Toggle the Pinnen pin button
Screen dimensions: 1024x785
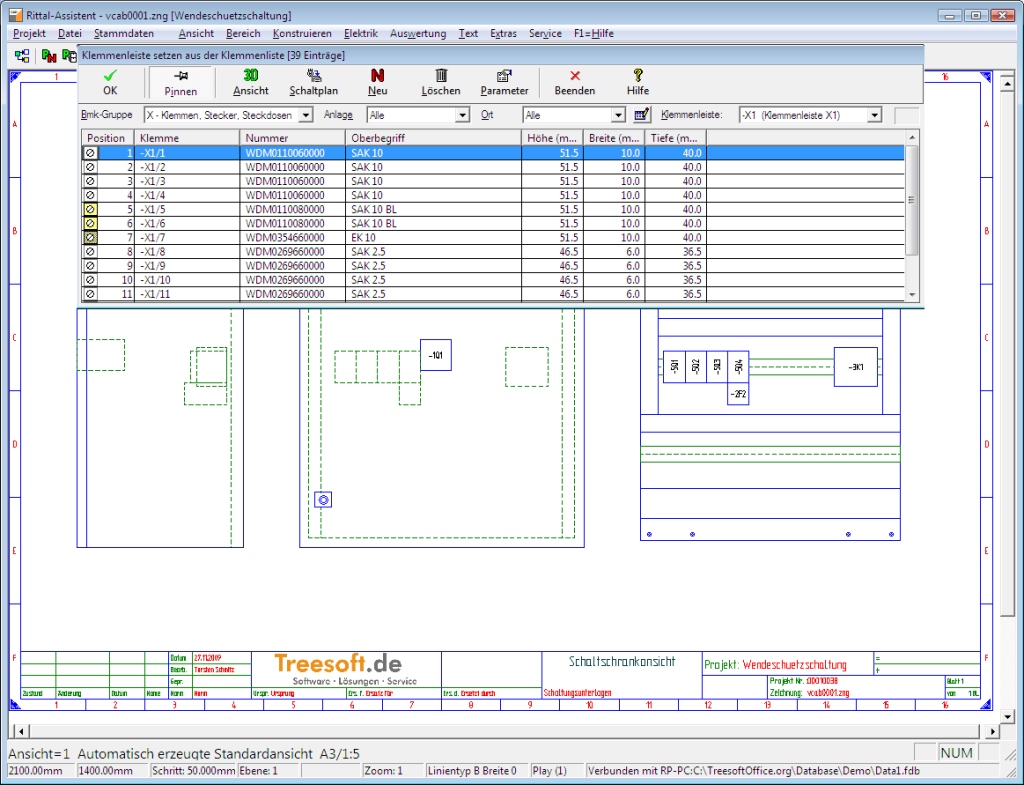click(181, 75)
